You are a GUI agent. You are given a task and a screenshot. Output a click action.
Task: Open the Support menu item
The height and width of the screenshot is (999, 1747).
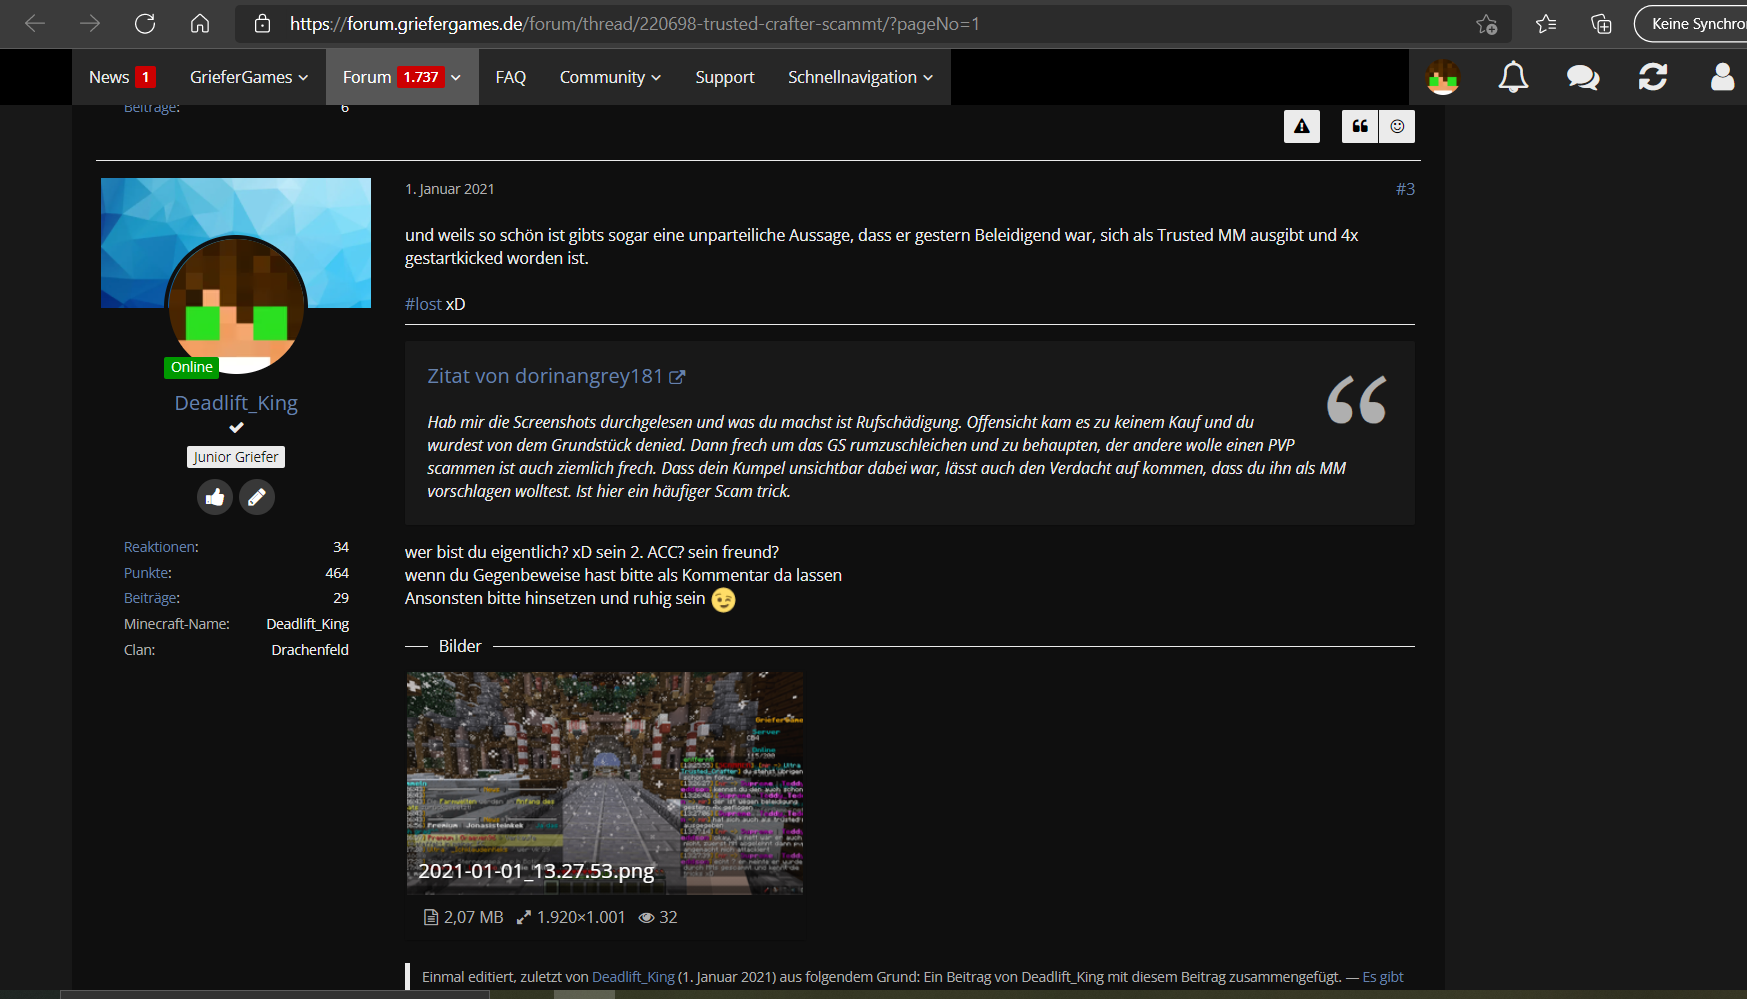click(725, 77)
